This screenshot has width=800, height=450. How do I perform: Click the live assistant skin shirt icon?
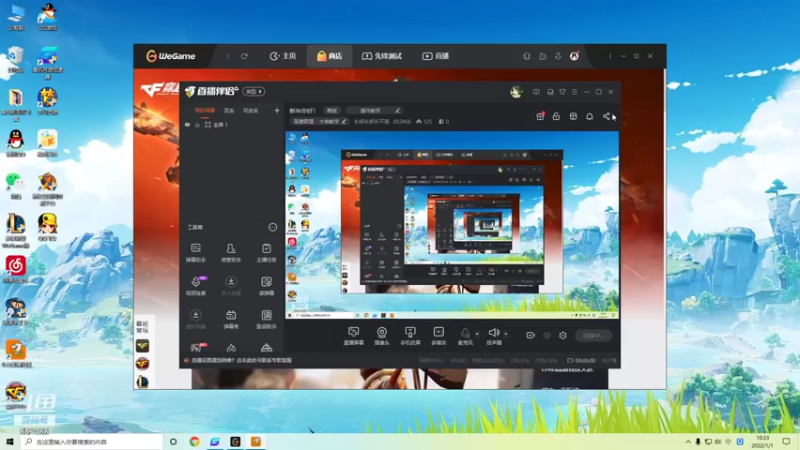(562, 92)
